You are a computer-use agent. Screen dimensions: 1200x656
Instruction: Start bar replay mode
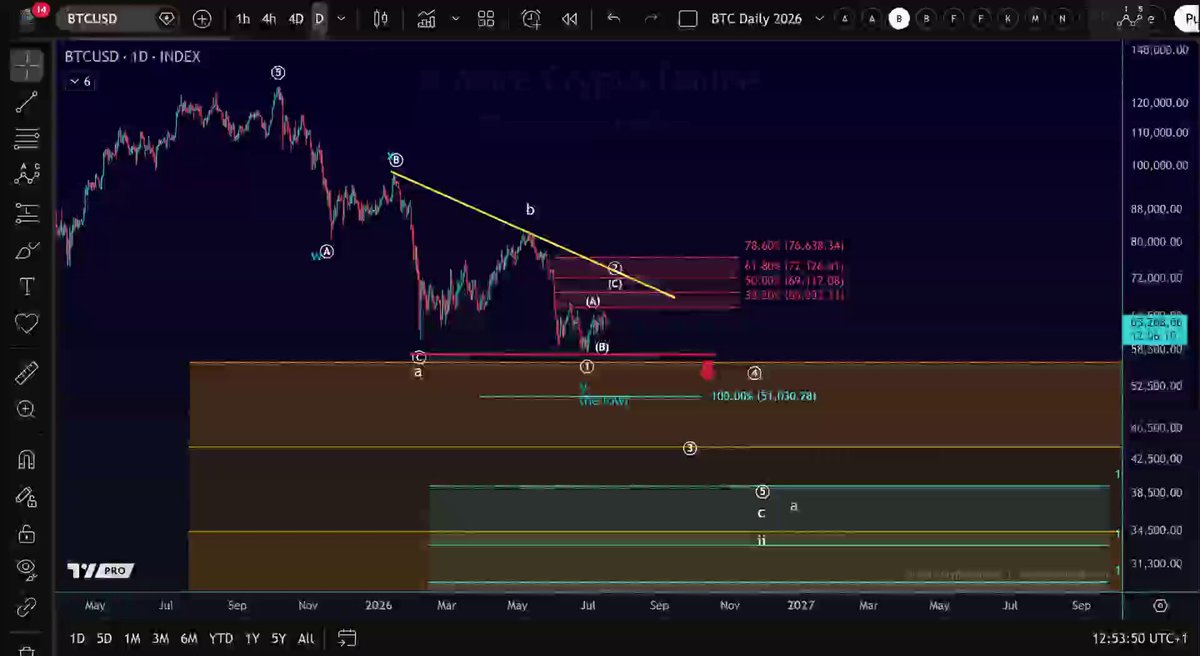click(x=570, y=18)
